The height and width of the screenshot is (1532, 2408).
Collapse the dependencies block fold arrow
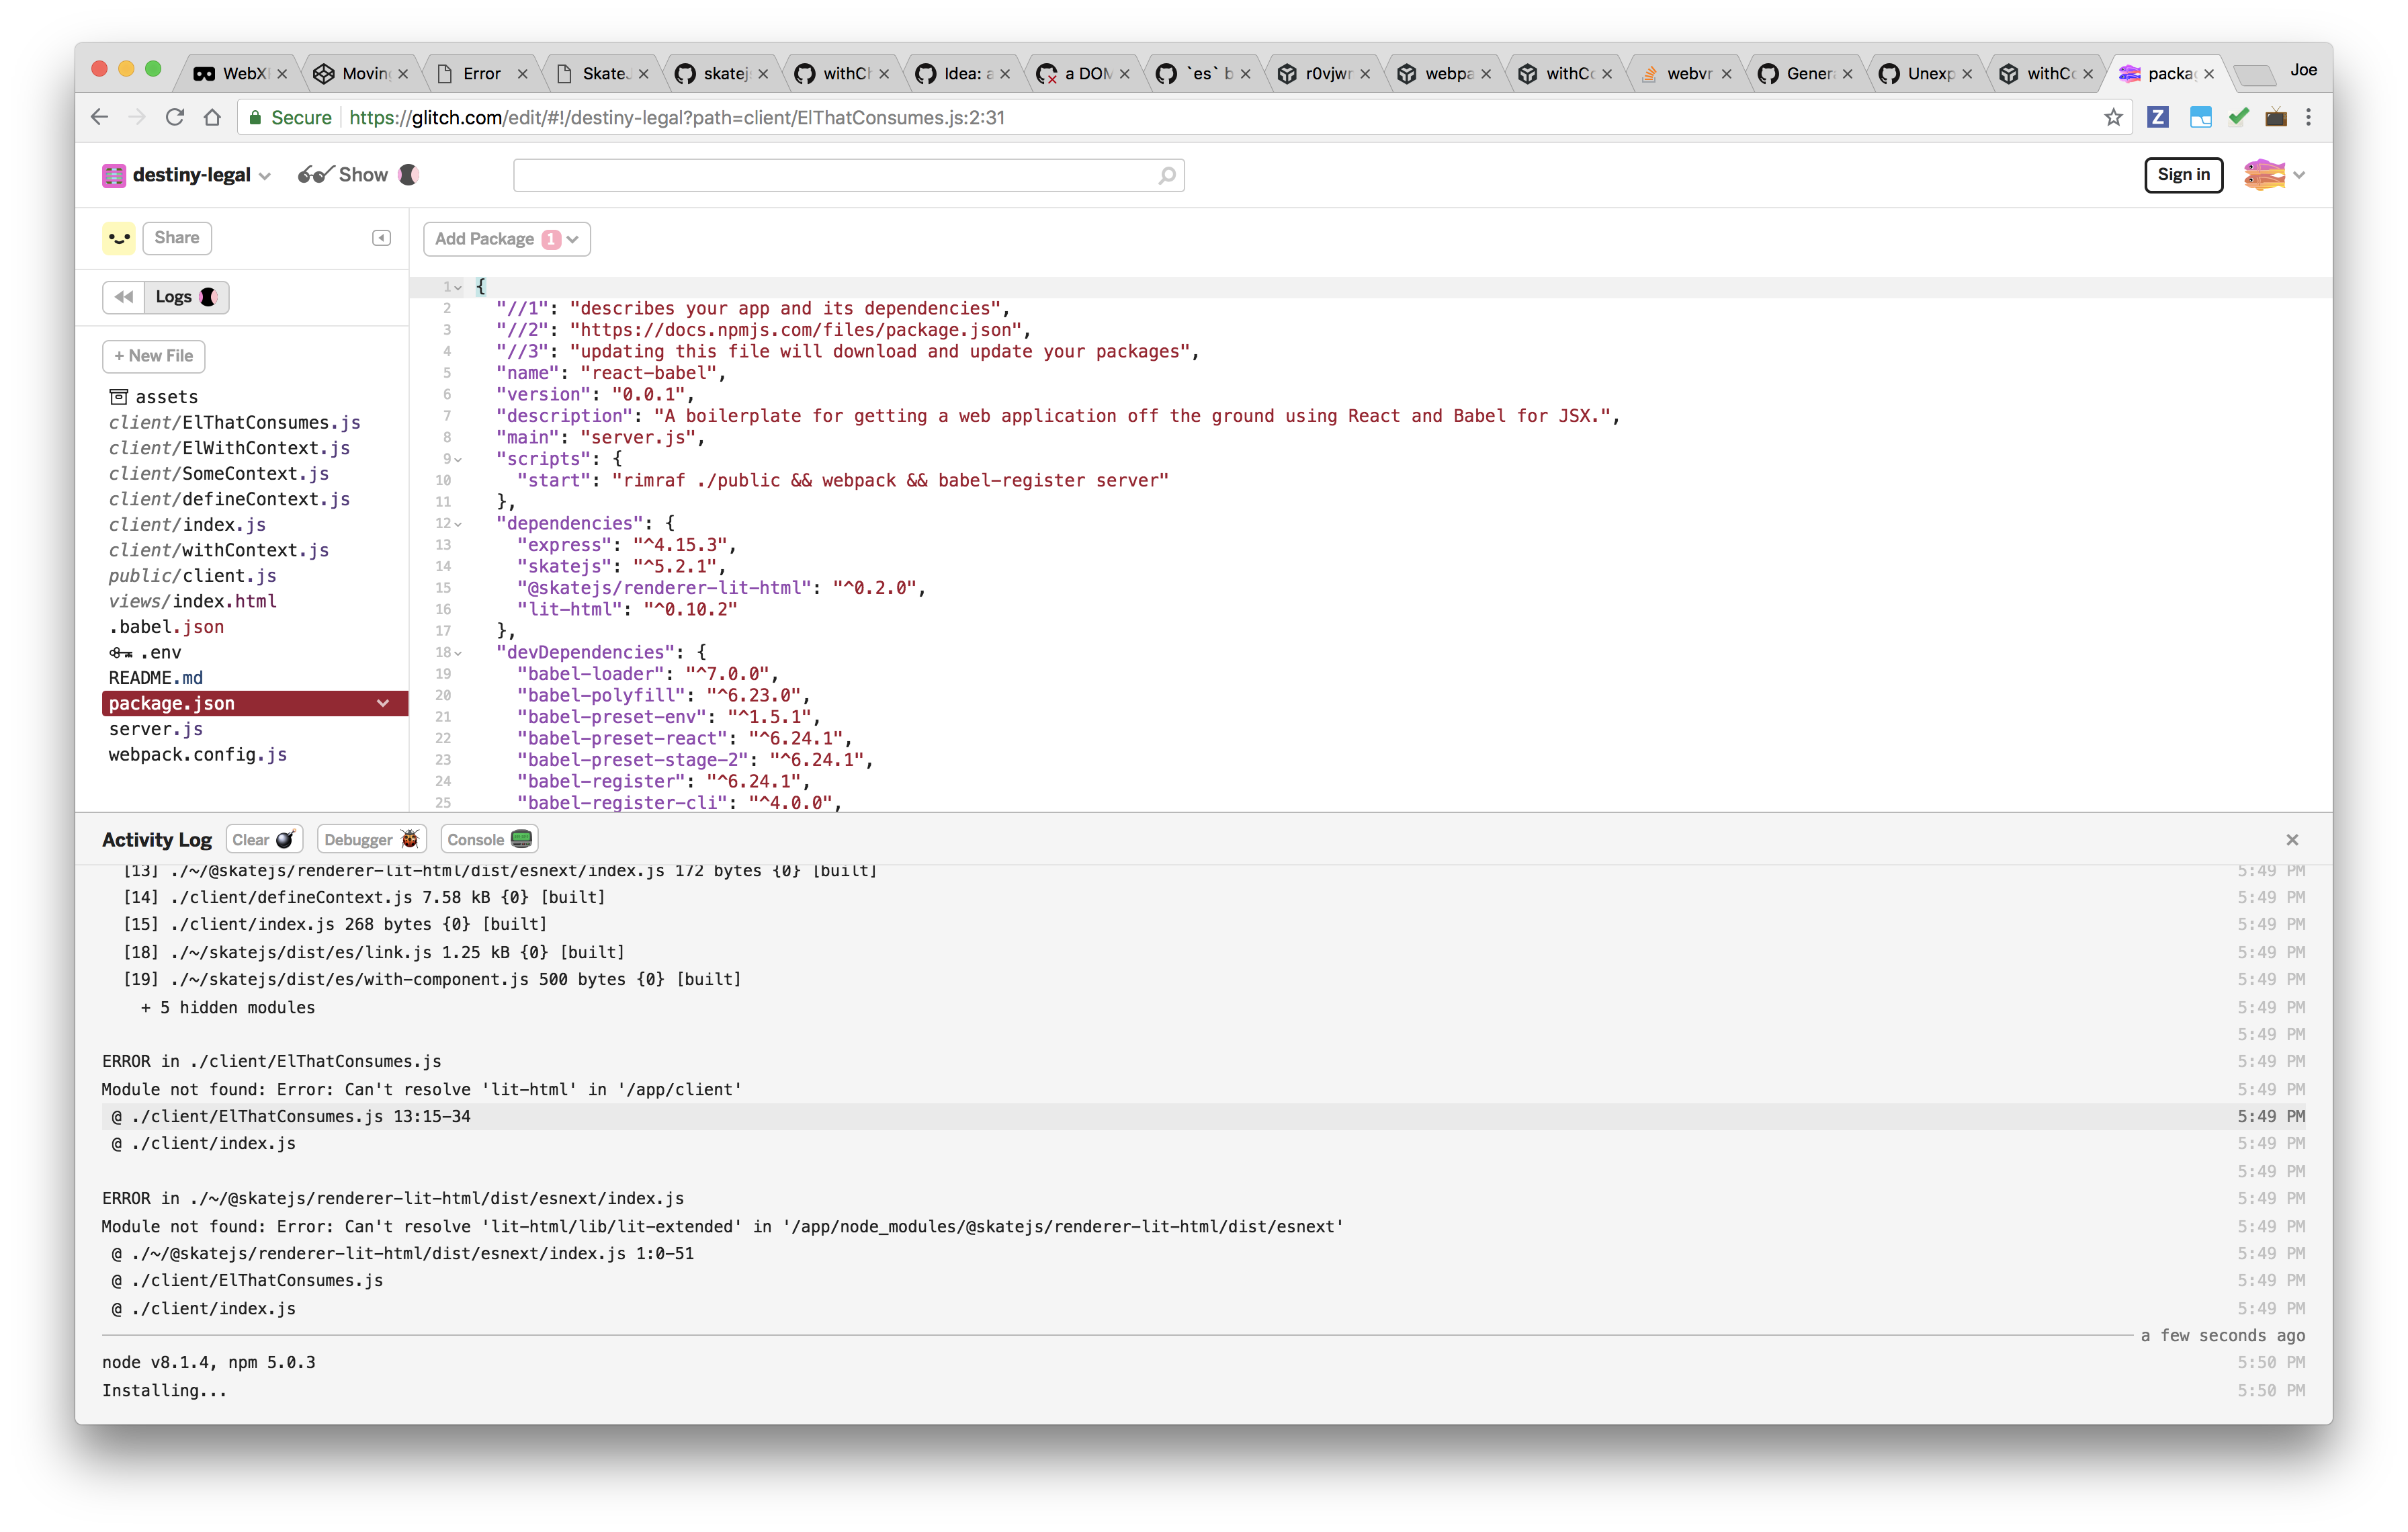click(x=459, y=523)
